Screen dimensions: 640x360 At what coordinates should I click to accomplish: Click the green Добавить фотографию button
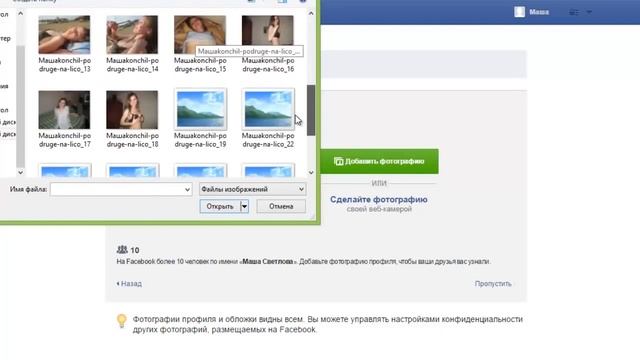pyautogui.click(x=379, y=161)
